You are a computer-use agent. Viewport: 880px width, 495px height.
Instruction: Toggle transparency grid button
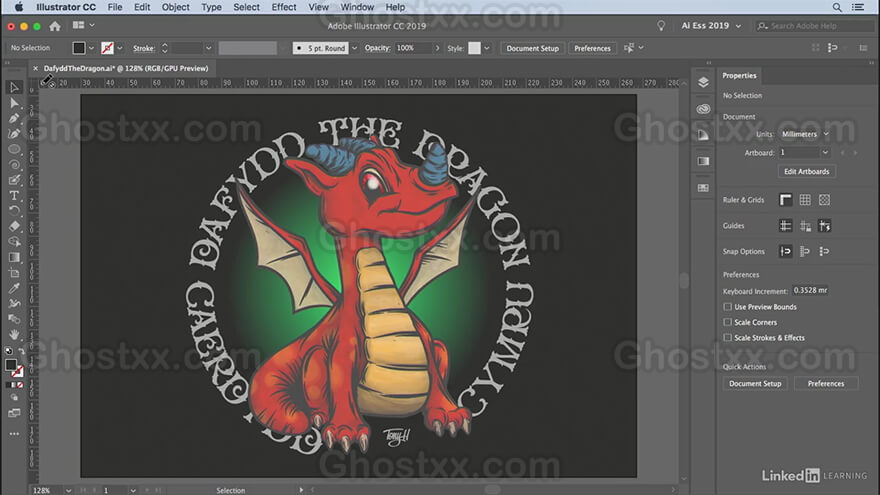point(824,200)
